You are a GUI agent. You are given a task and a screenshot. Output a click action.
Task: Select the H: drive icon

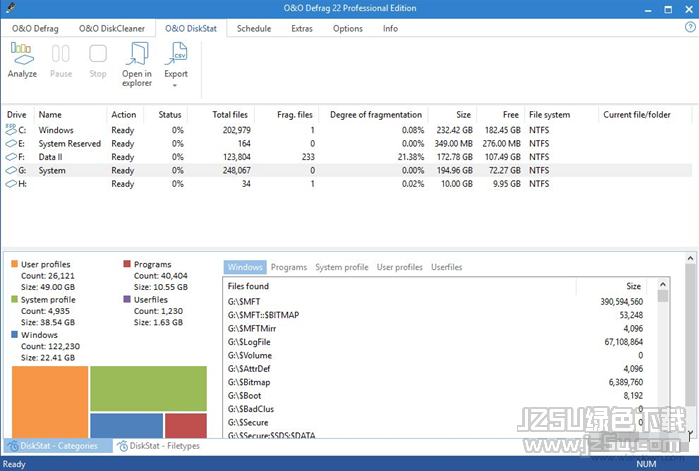(11, 184)
